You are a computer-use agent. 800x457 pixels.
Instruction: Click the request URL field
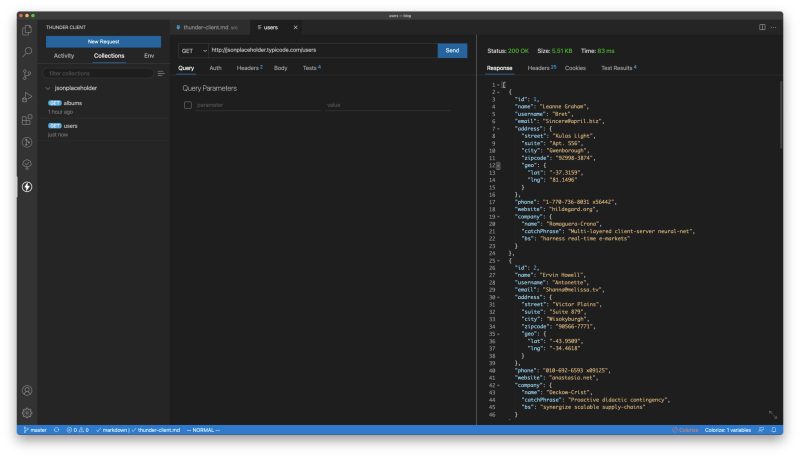point(323,50)
